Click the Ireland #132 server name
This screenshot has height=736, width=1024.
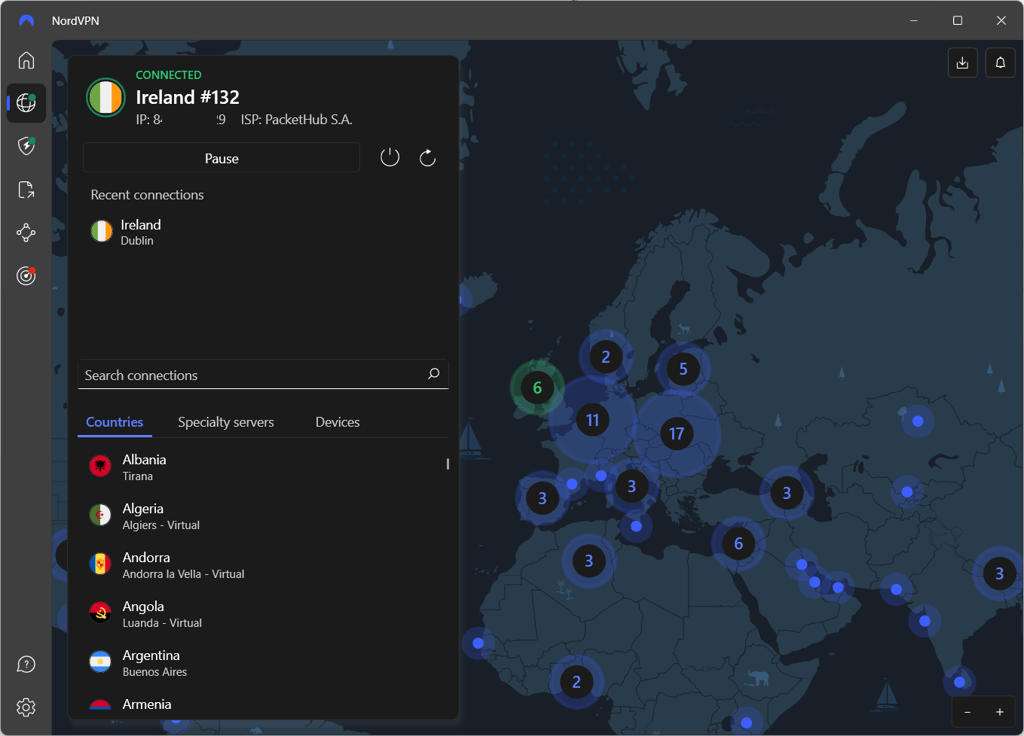click(x=187, y=97)
